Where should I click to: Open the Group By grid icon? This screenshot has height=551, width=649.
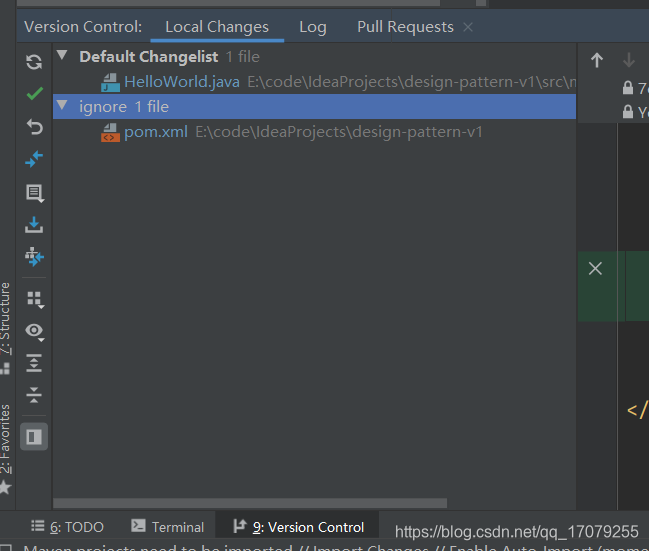click(35, 299)
